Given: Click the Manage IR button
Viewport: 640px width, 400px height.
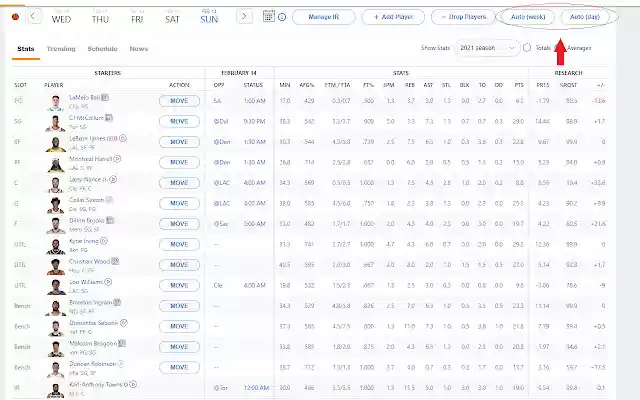Looking at the screenshot, I should pyautogui.click(x=324, y=17).
